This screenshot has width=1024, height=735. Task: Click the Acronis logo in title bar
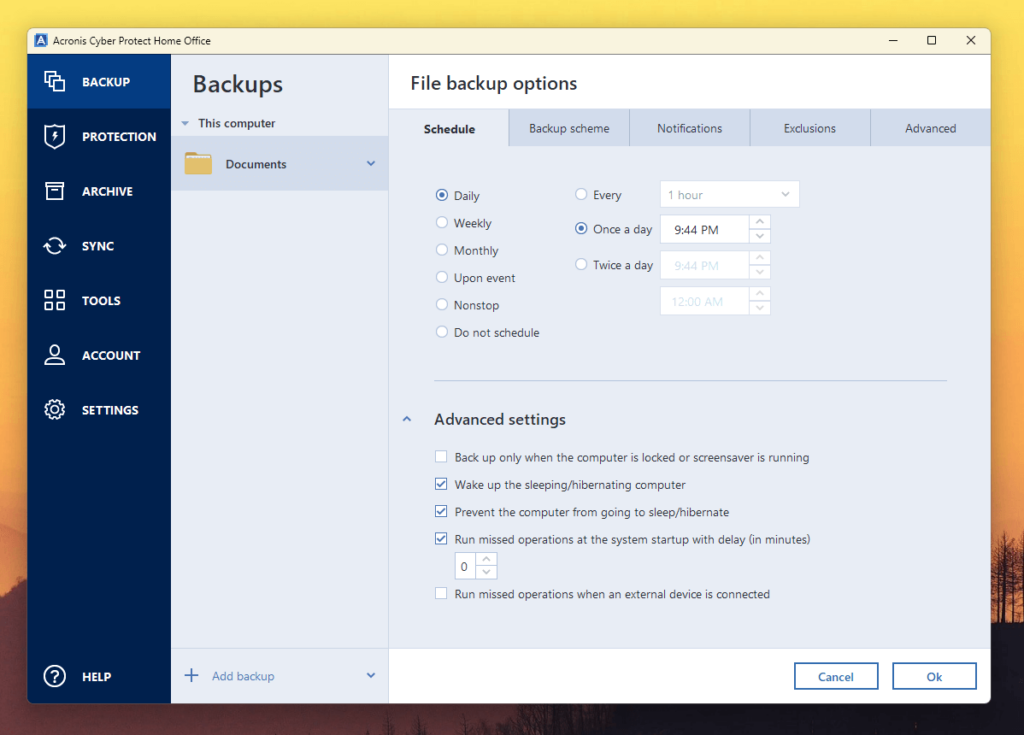click(40, 41)
